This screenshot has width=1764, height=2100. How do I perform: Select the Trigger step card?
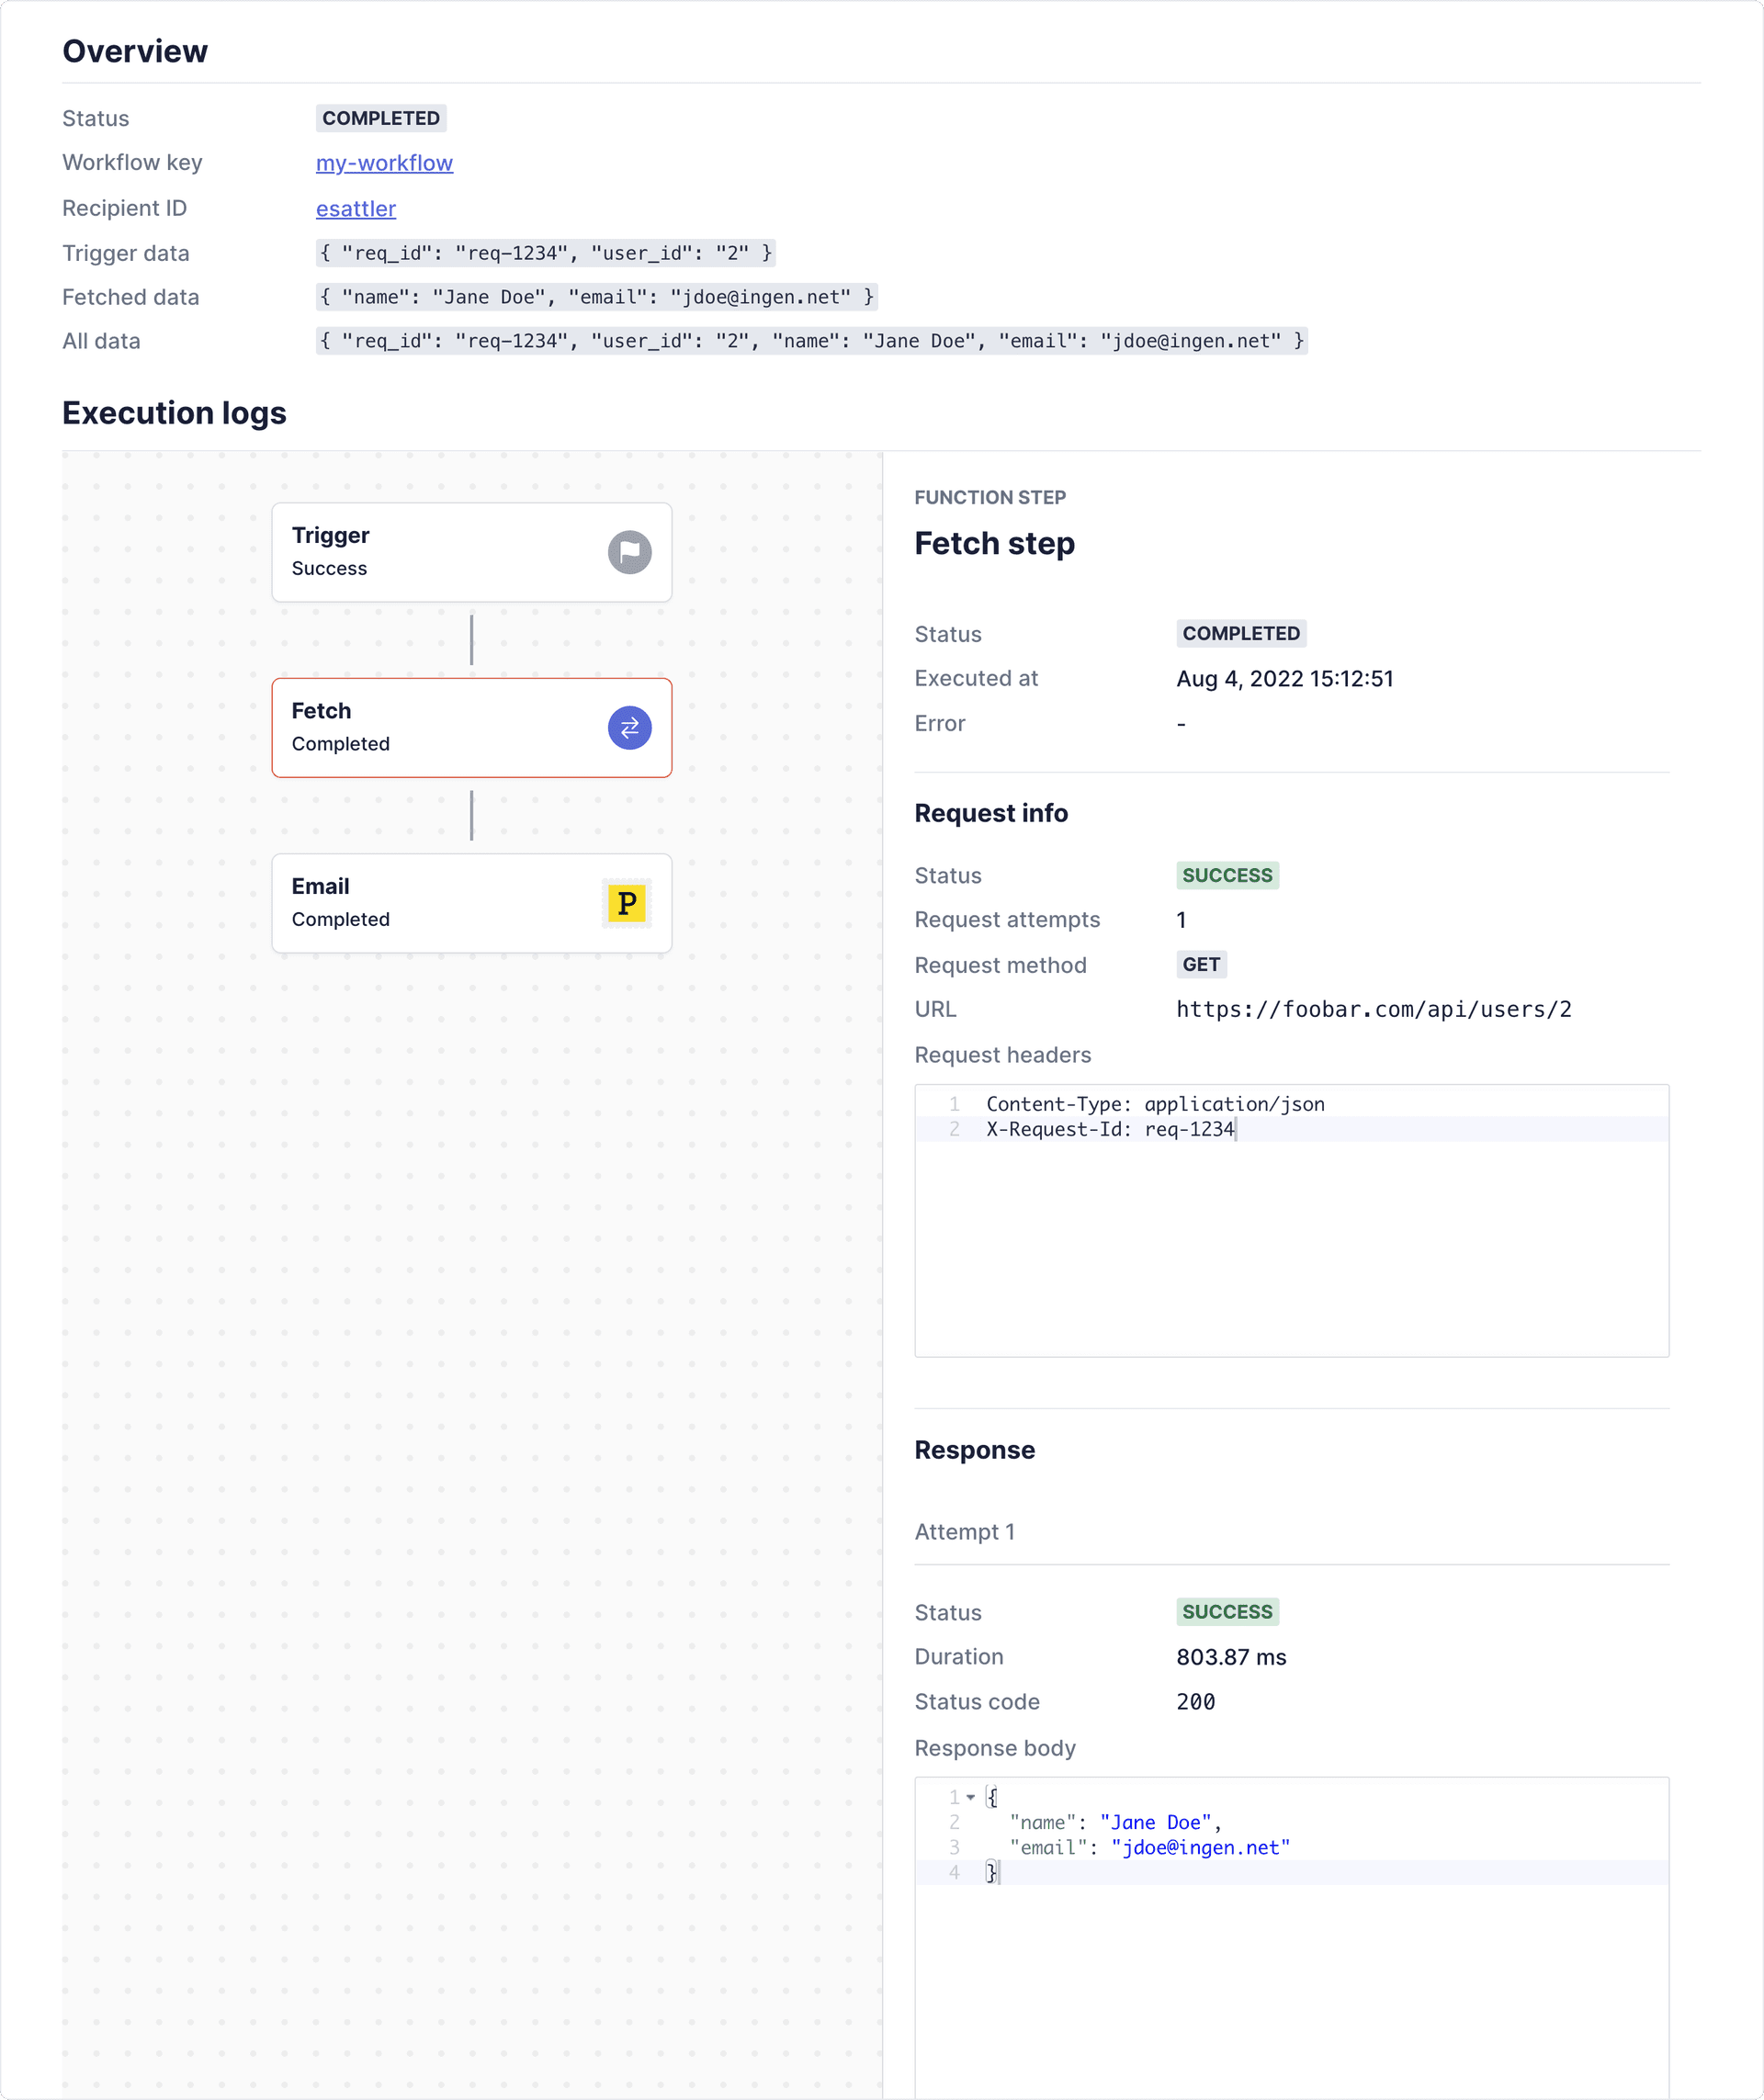[471, 552]
